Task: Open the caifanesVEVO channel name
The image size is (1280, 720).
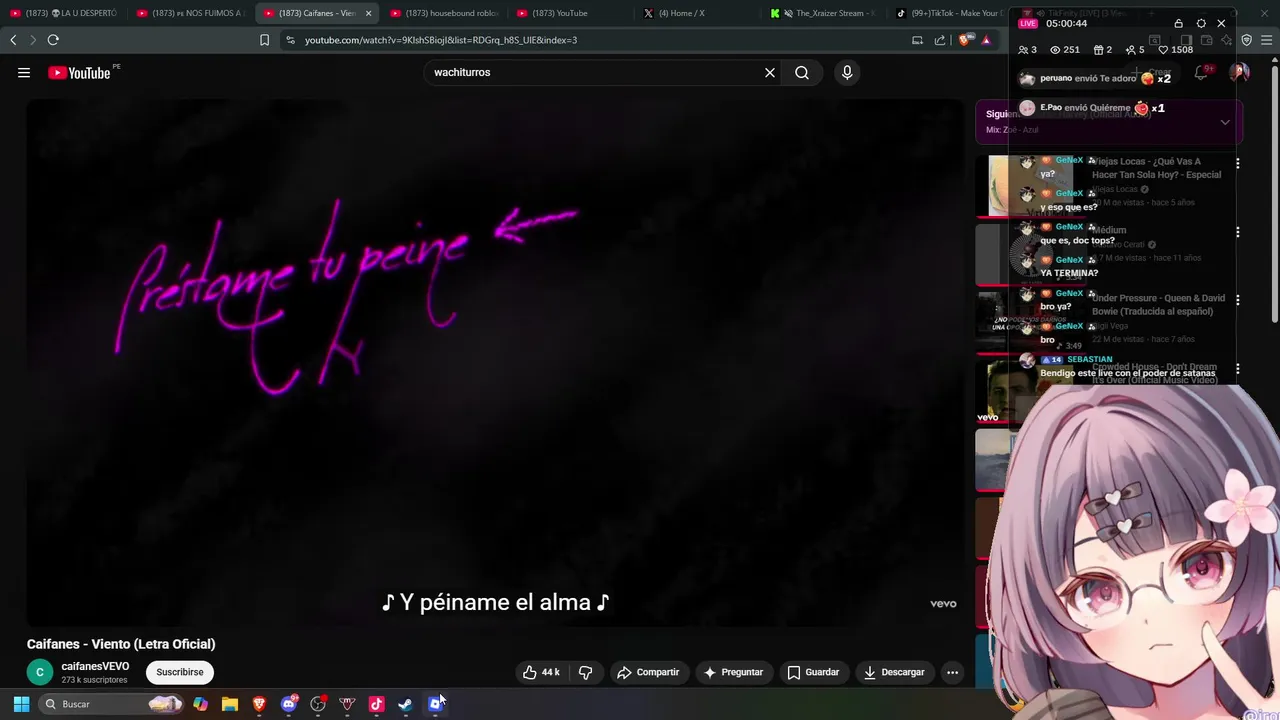Action: click(95, 666)
